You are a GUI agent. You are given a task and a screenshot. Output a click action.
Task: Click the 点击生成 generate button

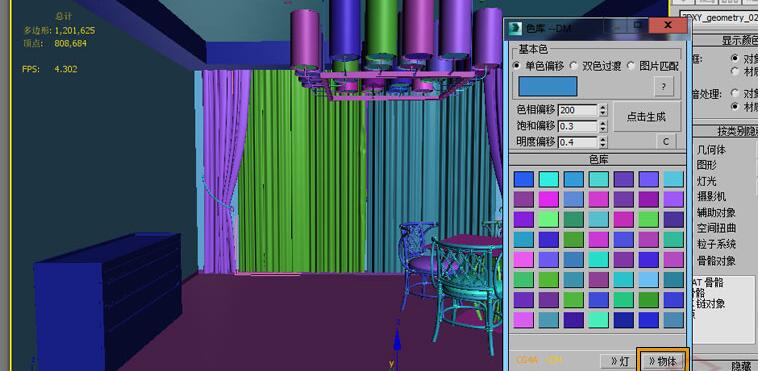point(646,117)
